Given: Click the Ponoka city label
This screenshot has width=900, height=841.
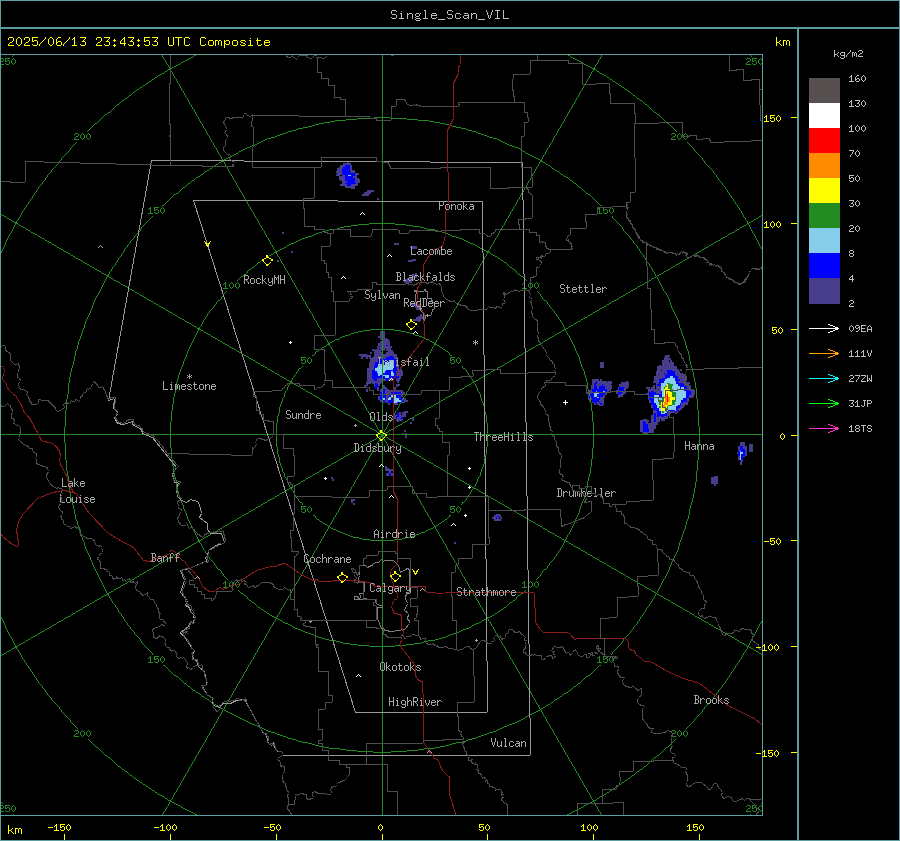Looking at the screenshot, I should tap(456, 206).
